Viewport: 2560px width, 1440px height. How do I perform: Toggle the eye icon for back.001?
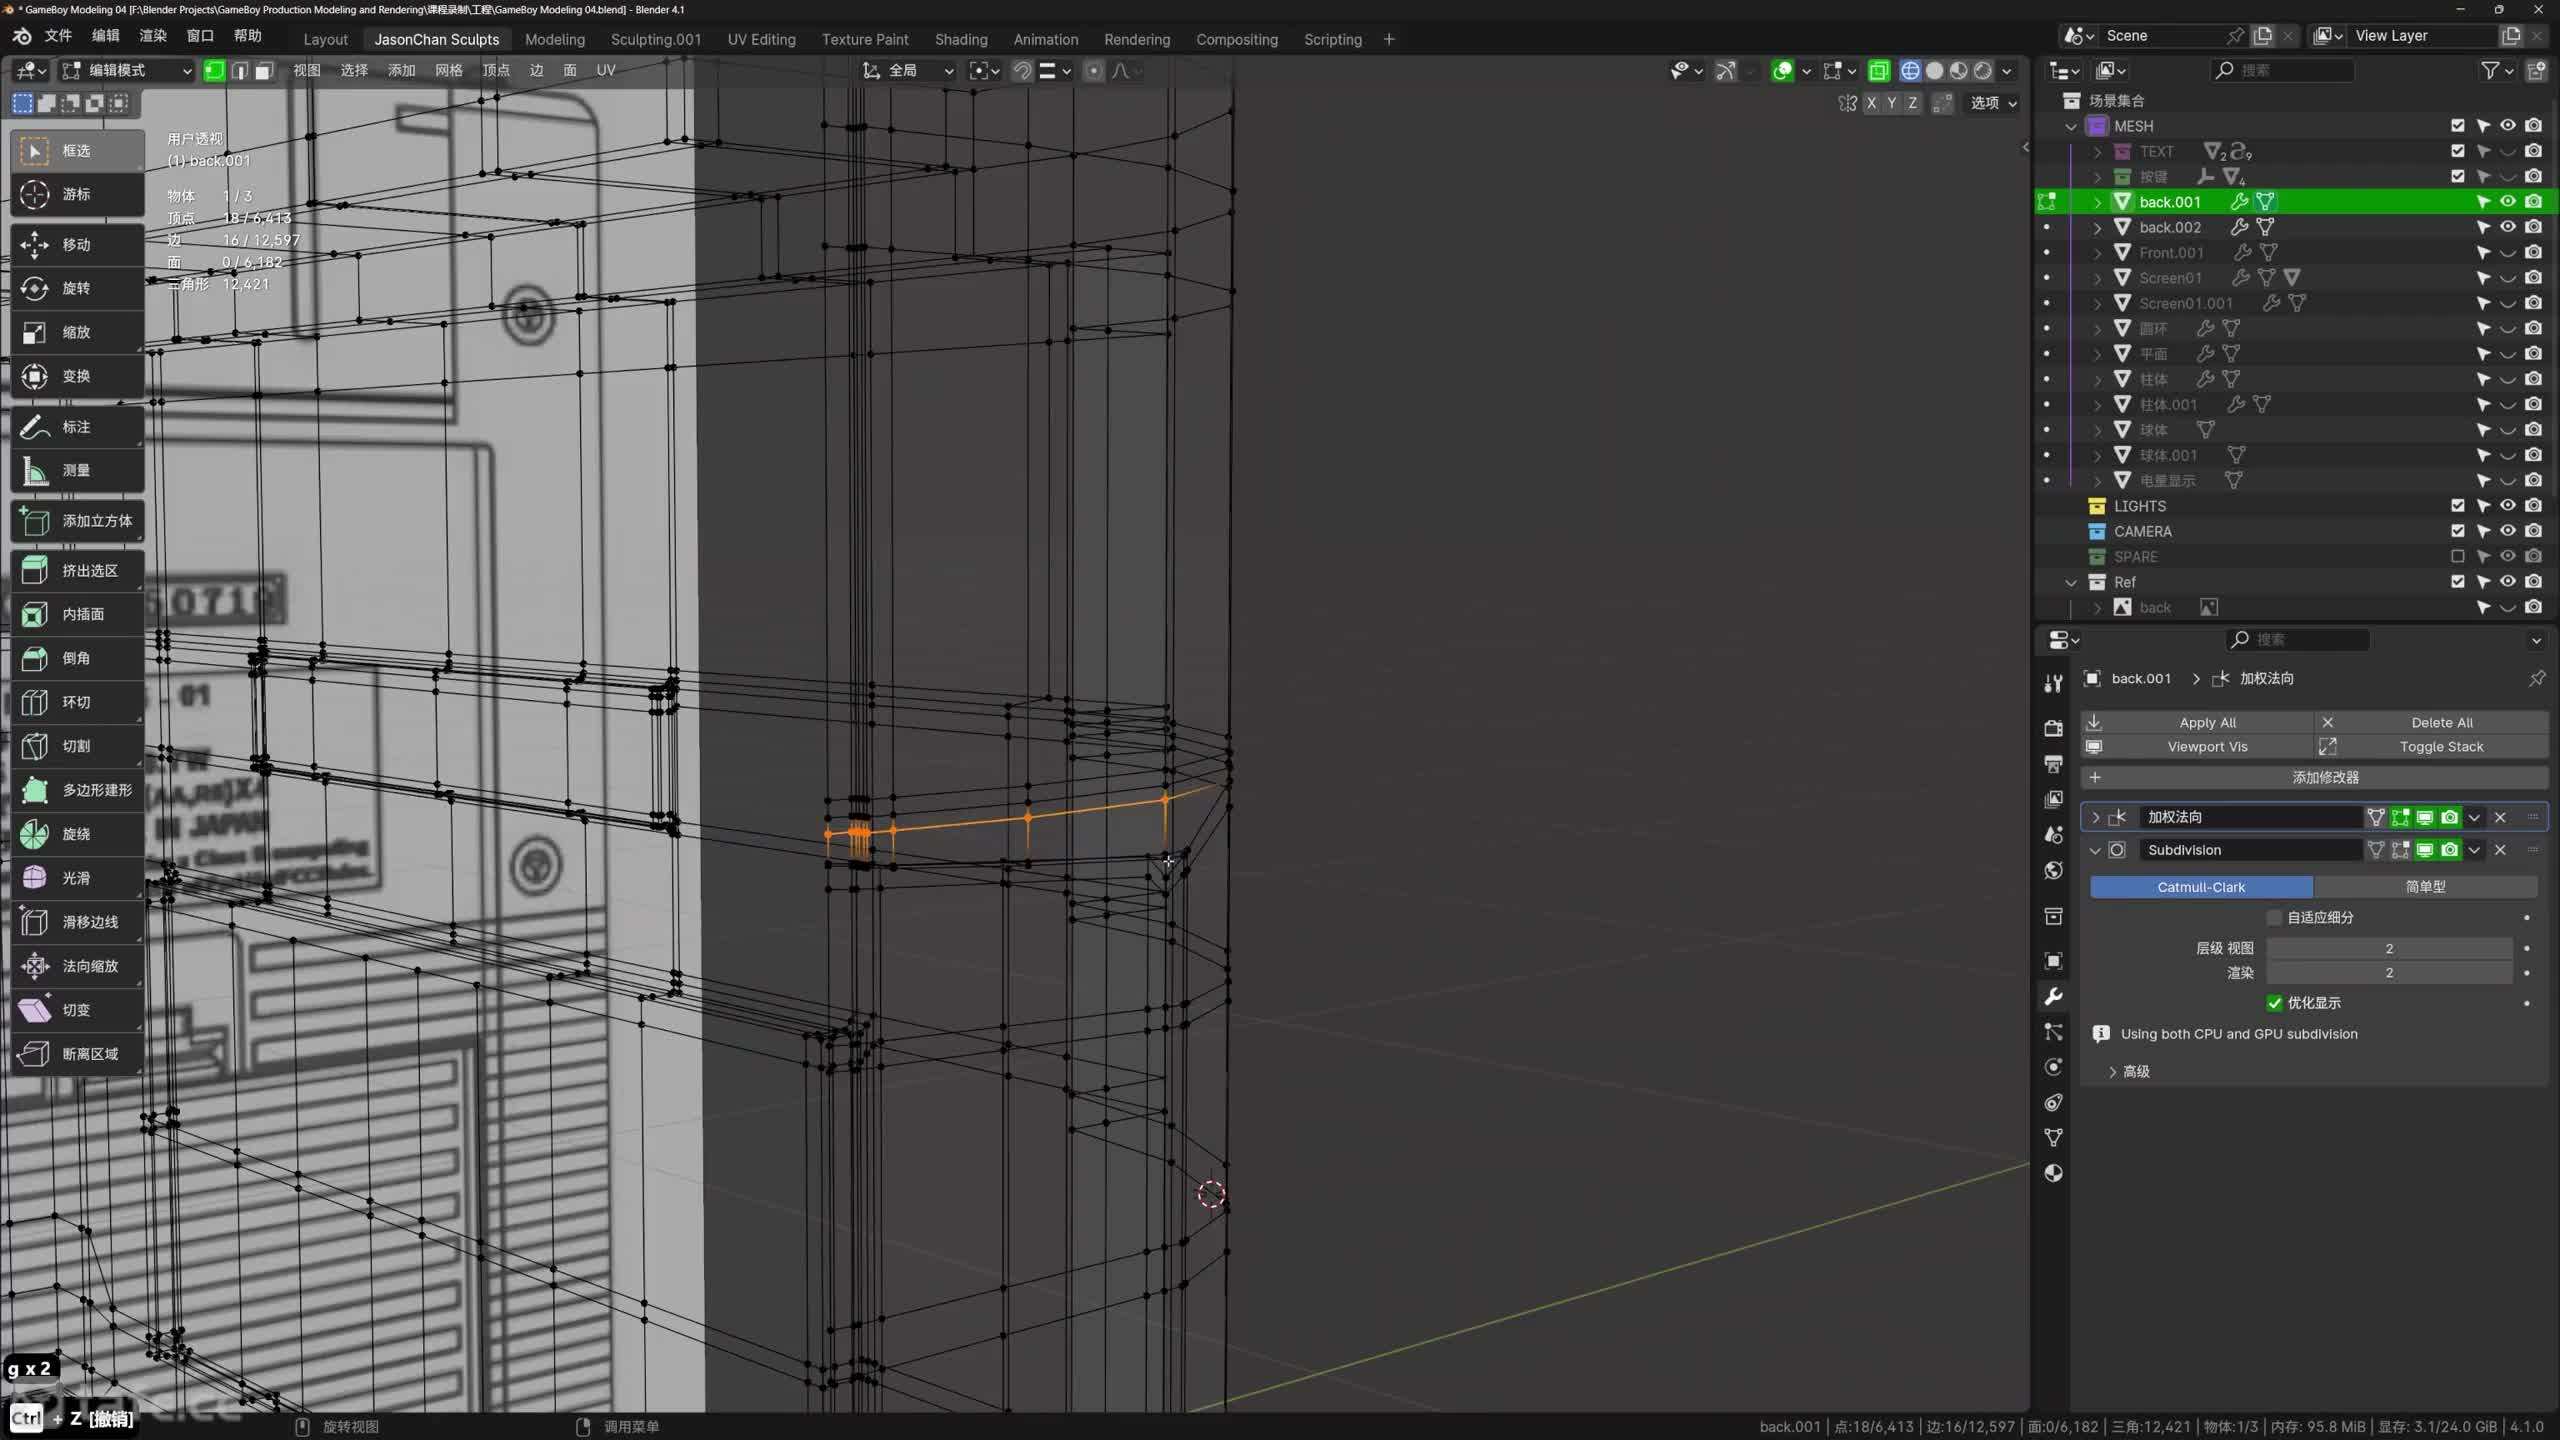2508,201
